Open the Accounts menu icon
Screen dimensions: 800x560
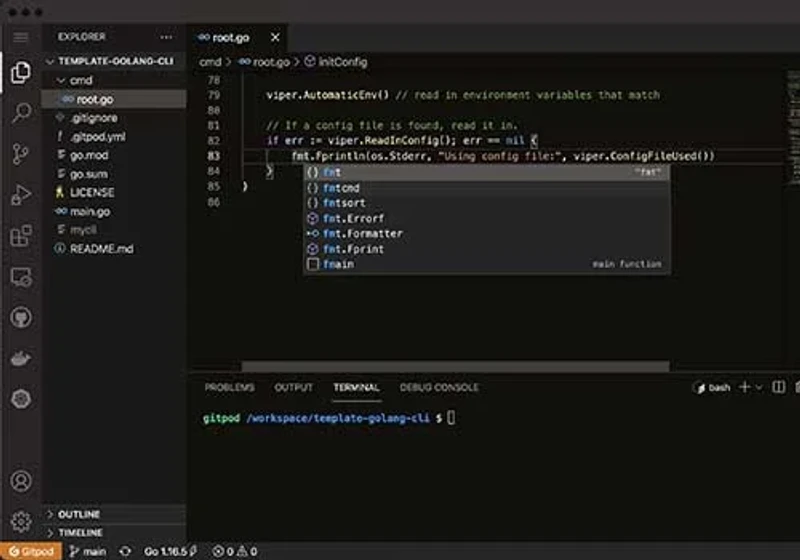21,481
